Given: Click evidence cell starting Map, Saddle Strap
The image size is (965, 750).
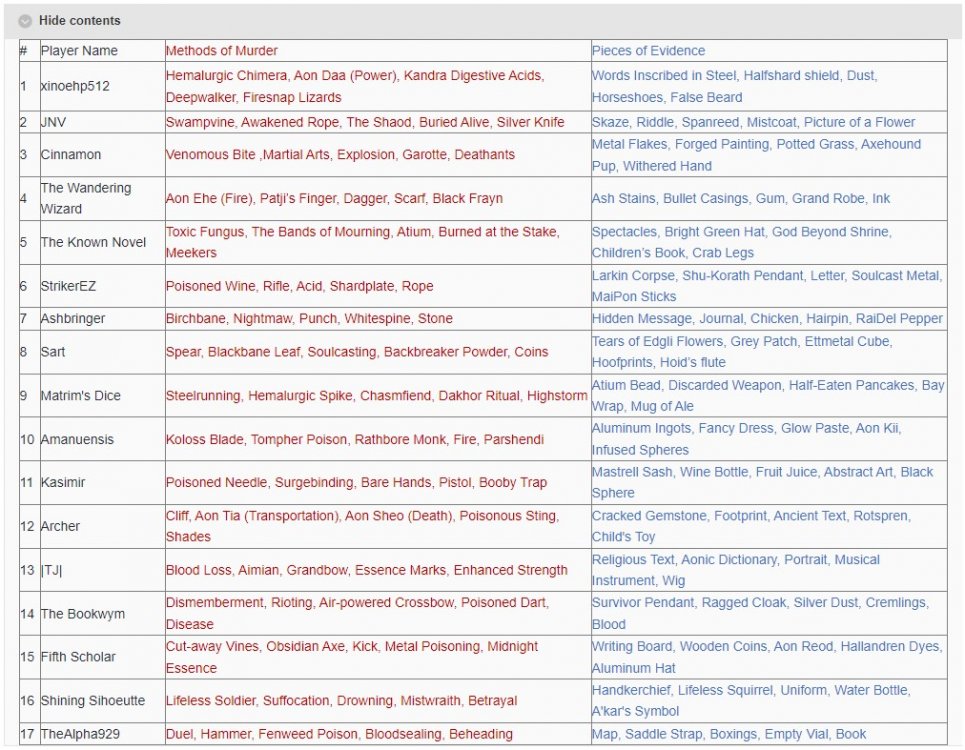Looking at the screenshot, I should coord(769,734).
